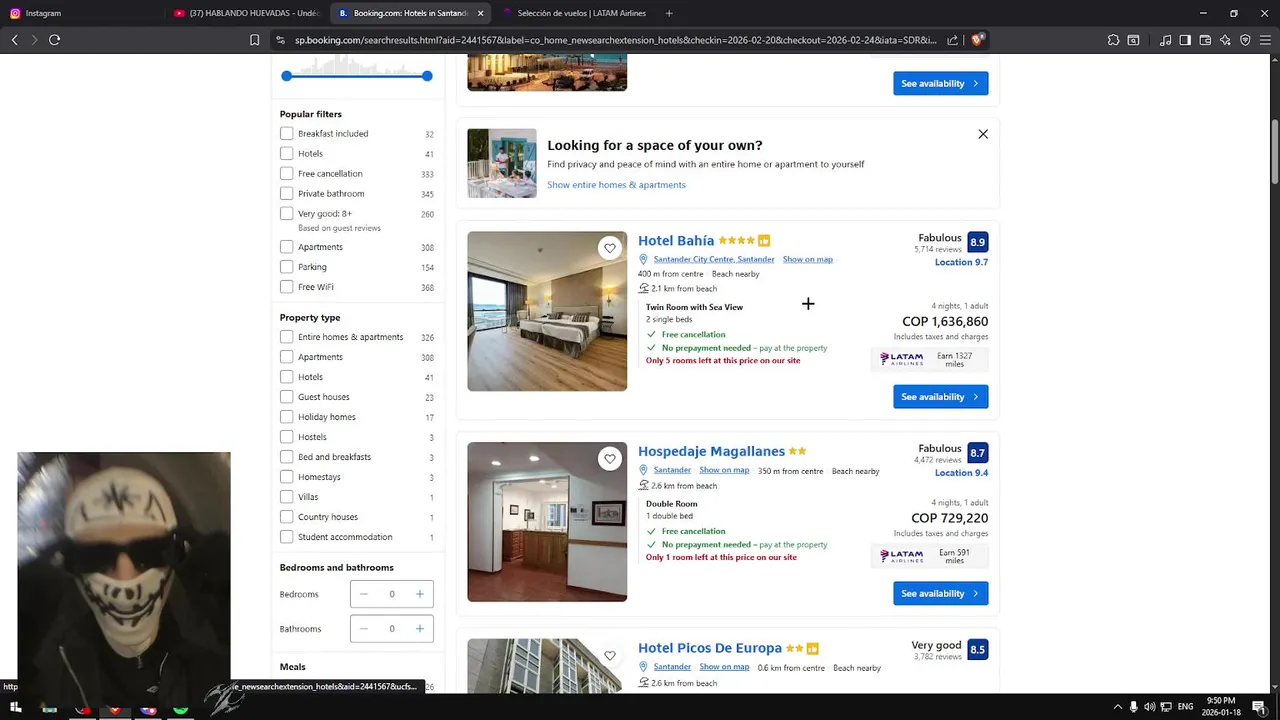Viewport: 1280px width, 720px height.
Task: Open Leo AI sparkle icon
Action: pyautogui.click(x=1225, y=40)
